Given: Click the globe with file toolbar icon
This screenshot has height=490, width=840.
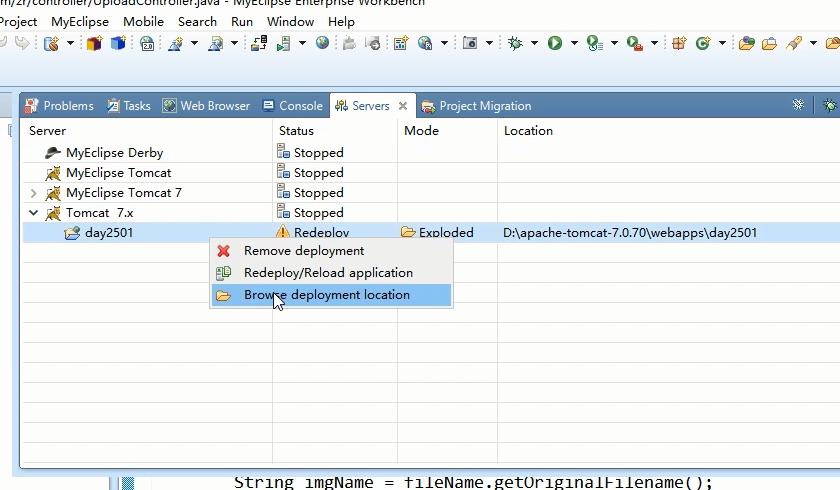Looking at the screenshot, I should coord(425,43).
